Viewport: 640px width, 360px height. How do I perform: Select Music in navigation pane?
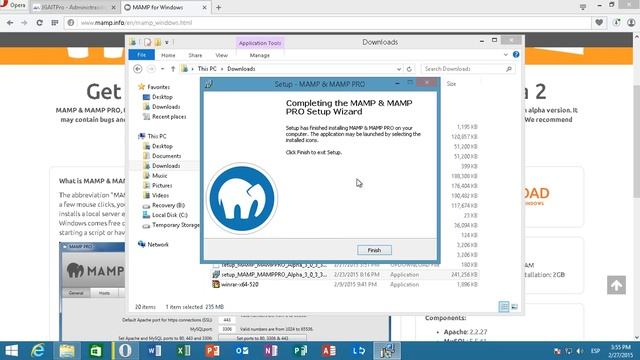(x=160, y=176)
